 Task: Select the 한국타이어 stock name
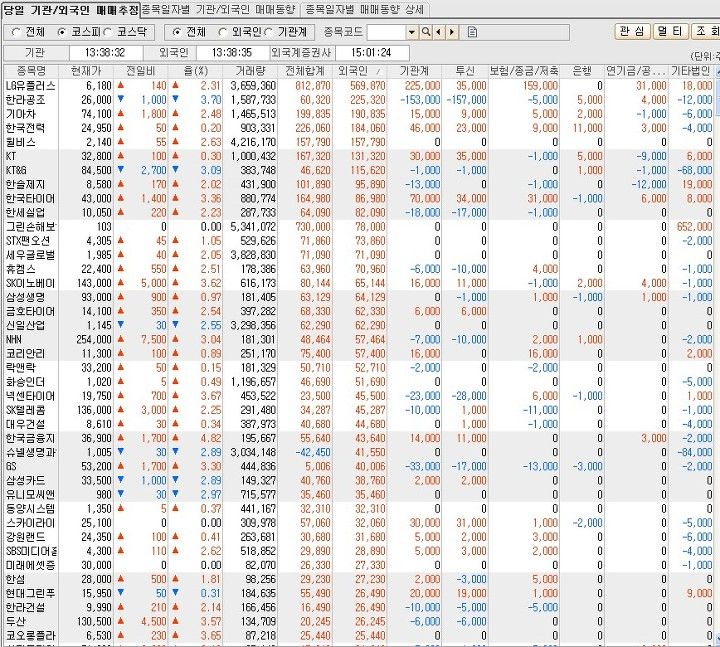point(30,198)
